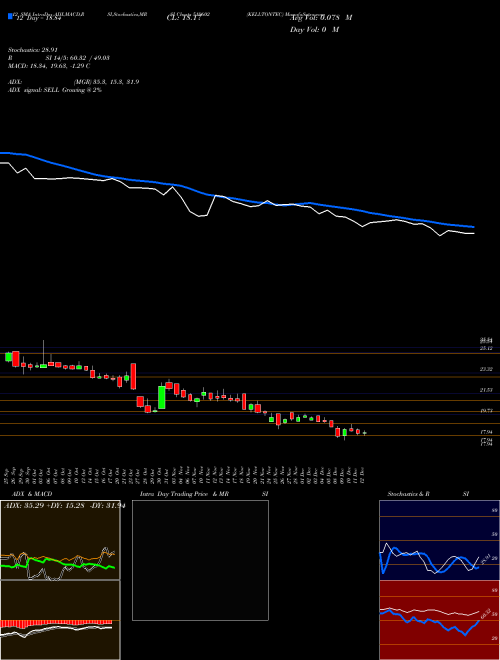Click the empty intraday trading price chart box
This screenshot has height=660, width=500.
tap(200, 560)
